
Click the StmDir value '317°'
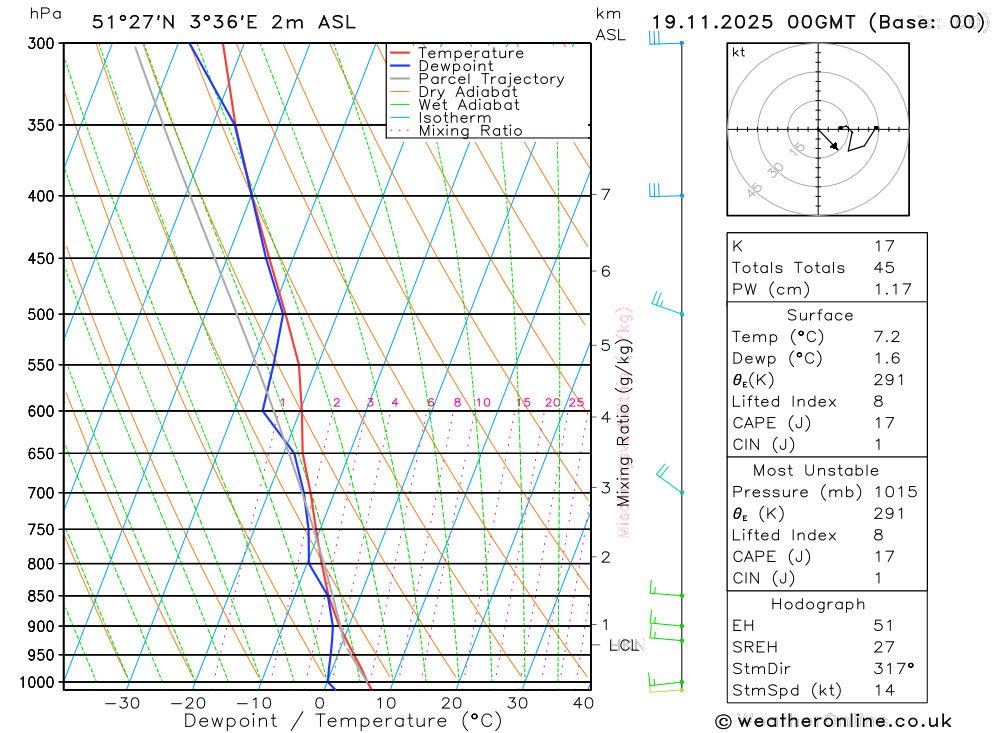893,669
